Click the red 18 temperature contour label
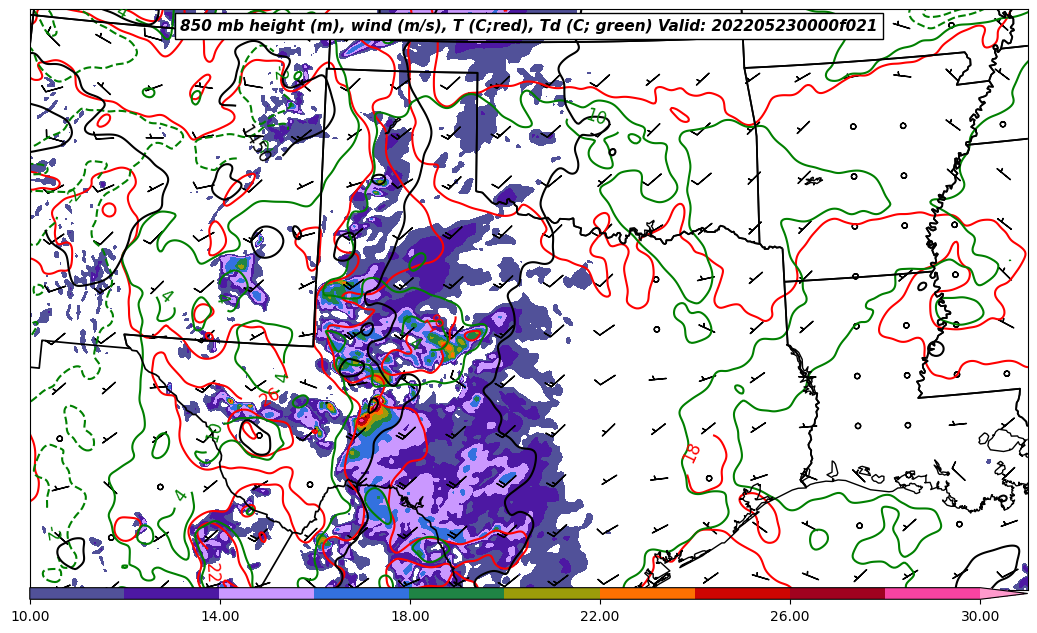The height and width of the screenshot is (633, 1037). click(x=692, y=453)
